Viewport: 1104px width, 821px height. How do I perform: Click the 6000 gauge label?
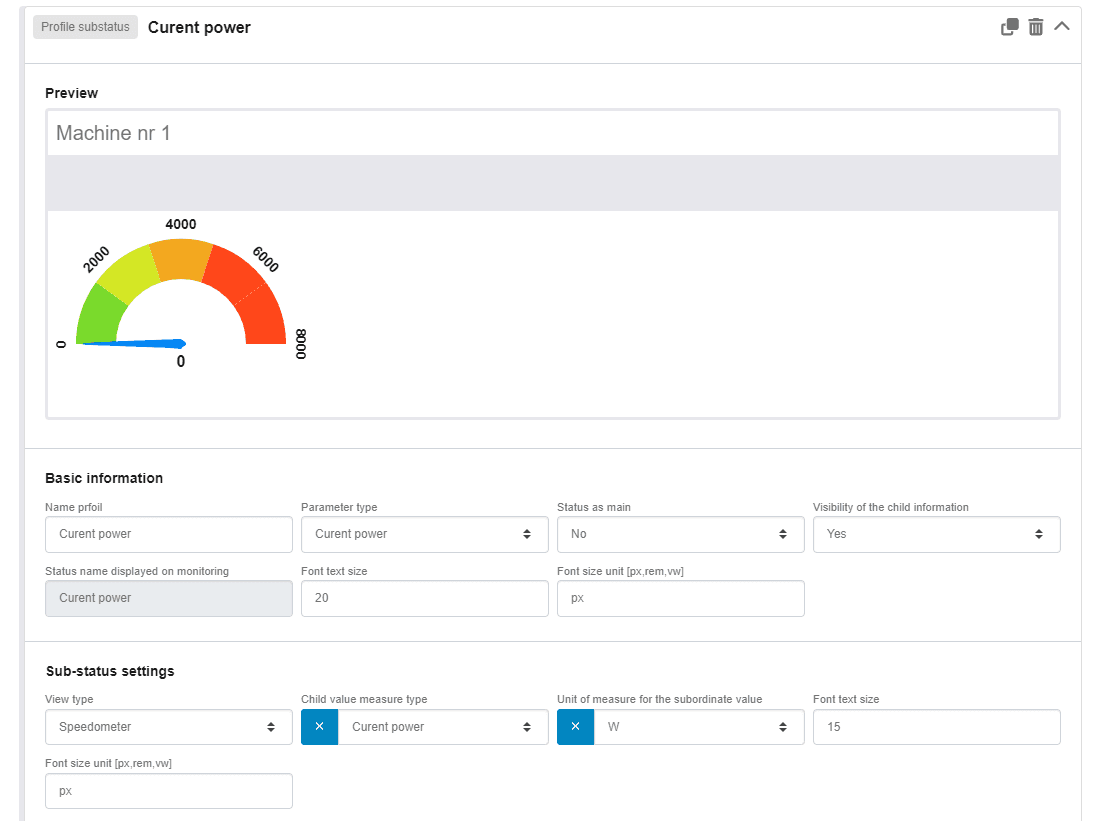click(x=265, y=259)
